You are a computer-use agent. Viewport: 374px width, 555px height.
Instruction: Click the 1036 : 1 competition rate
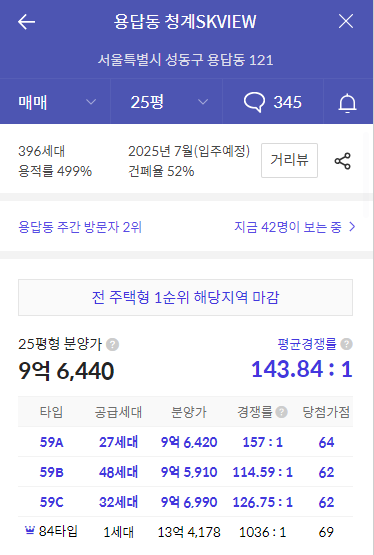(263, 532)
